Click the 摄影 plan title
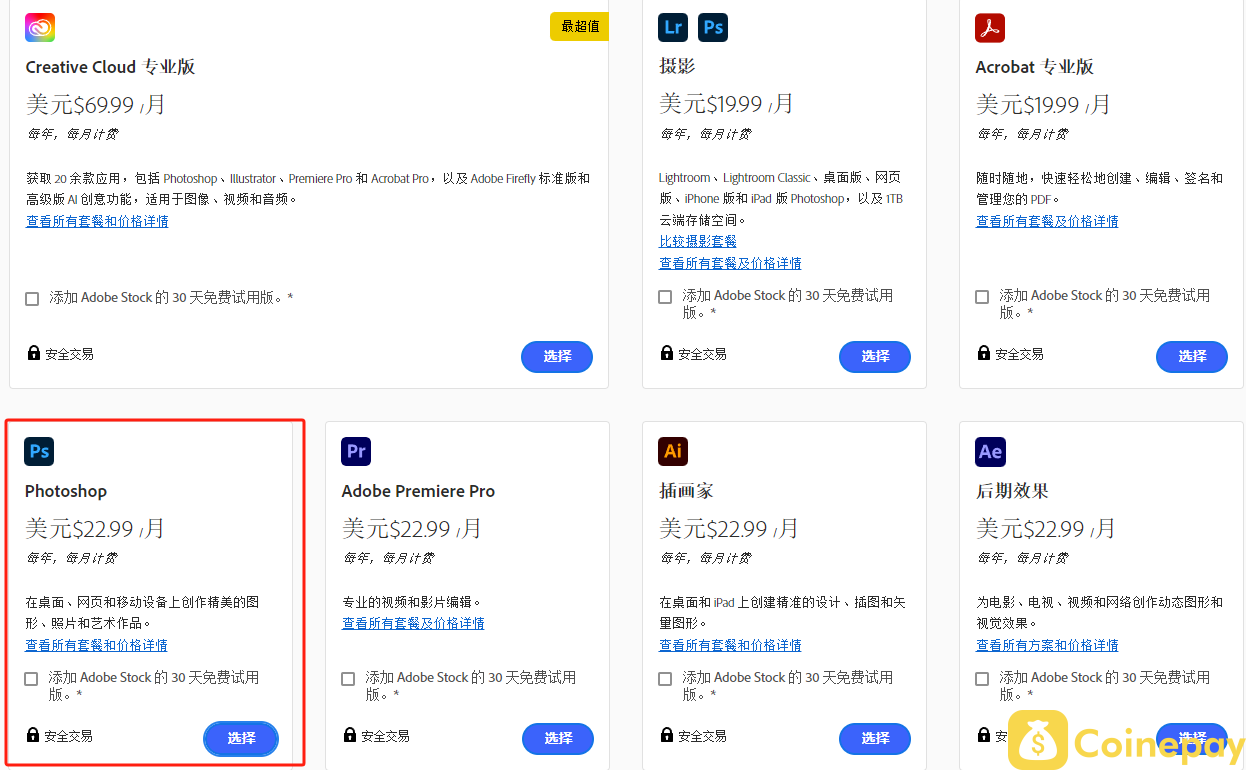1246x770 pixels. [677, 66]
